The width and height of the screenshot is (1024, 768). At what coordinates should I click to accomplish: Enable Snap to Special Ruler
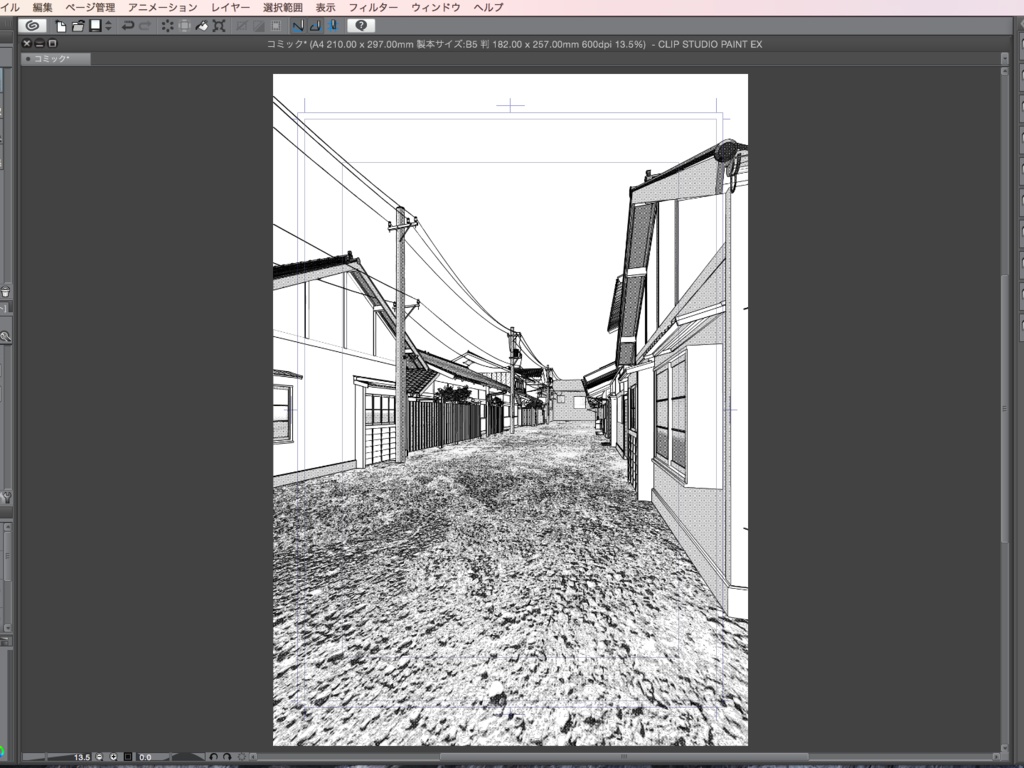coord(316,27)
